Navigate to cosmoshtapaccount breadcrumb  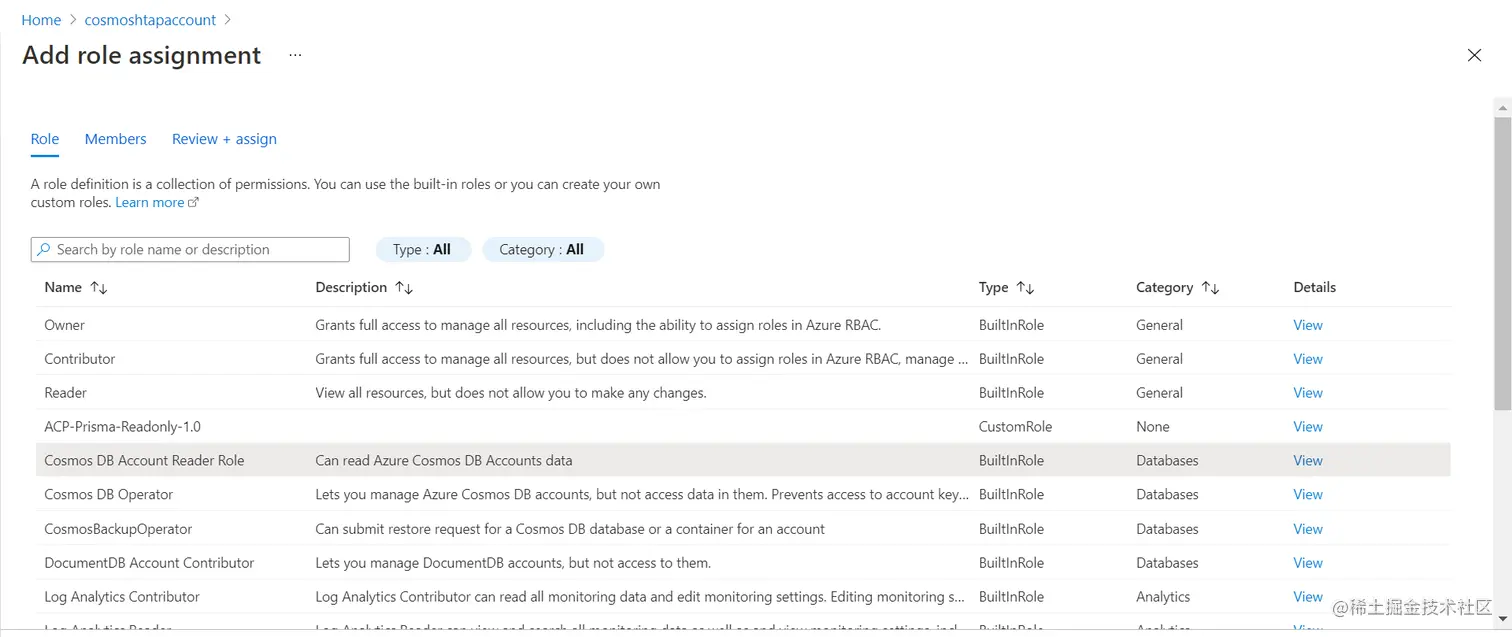point(150,20)
